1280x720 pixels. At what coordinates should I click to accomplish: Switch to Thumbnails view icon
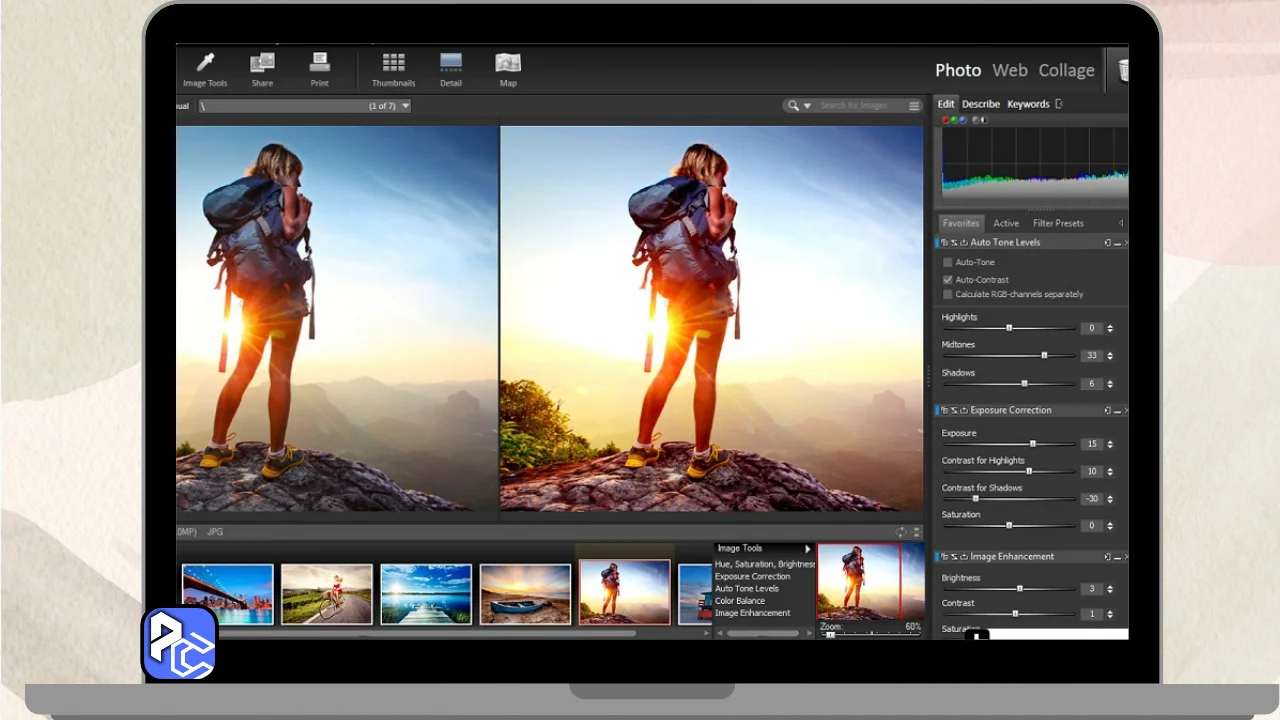point(393,64)
